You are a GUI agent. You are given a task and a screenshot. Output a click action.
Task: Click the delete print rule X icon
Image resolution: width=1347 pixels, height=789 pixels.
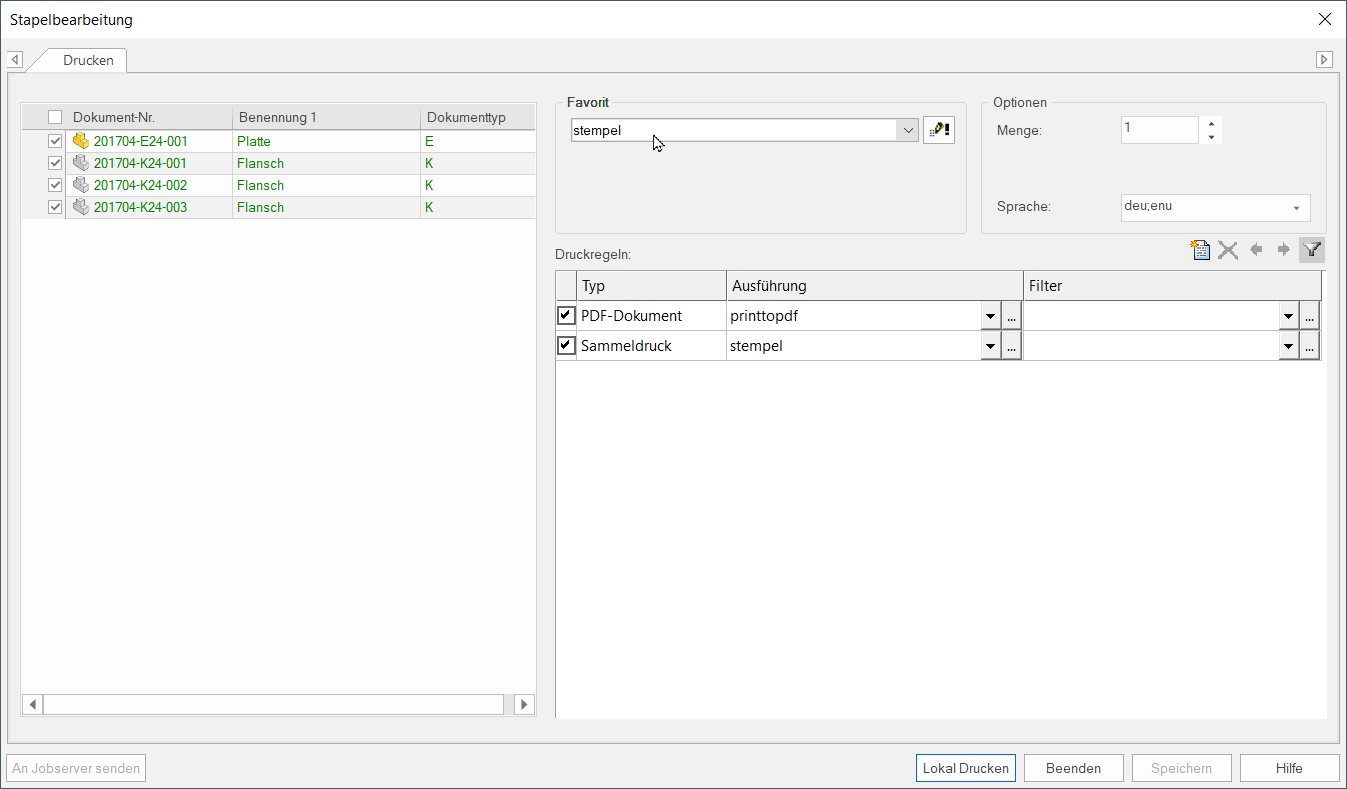(x=1228, y=250)
